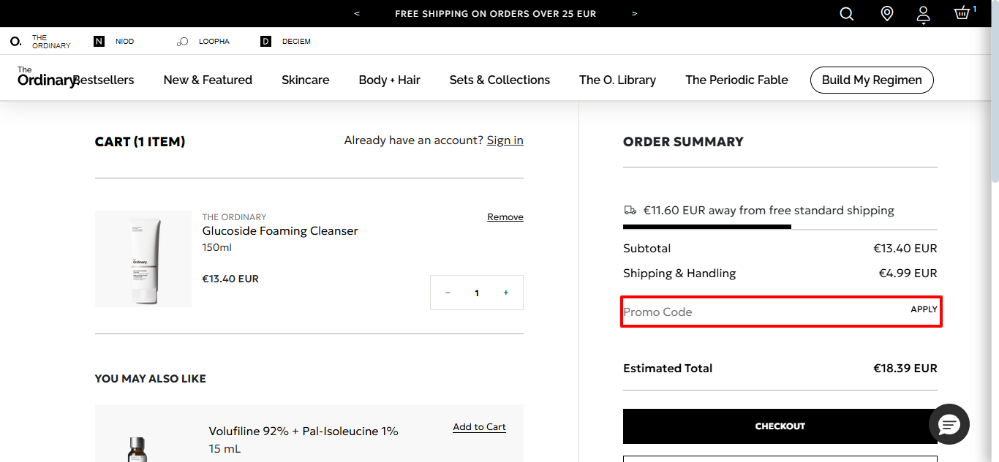This screenshot has height=462, width=999.
Task: Open the Volufiline 92% + Pal-Isoleucine 1% product
Action: coord(303,431)
